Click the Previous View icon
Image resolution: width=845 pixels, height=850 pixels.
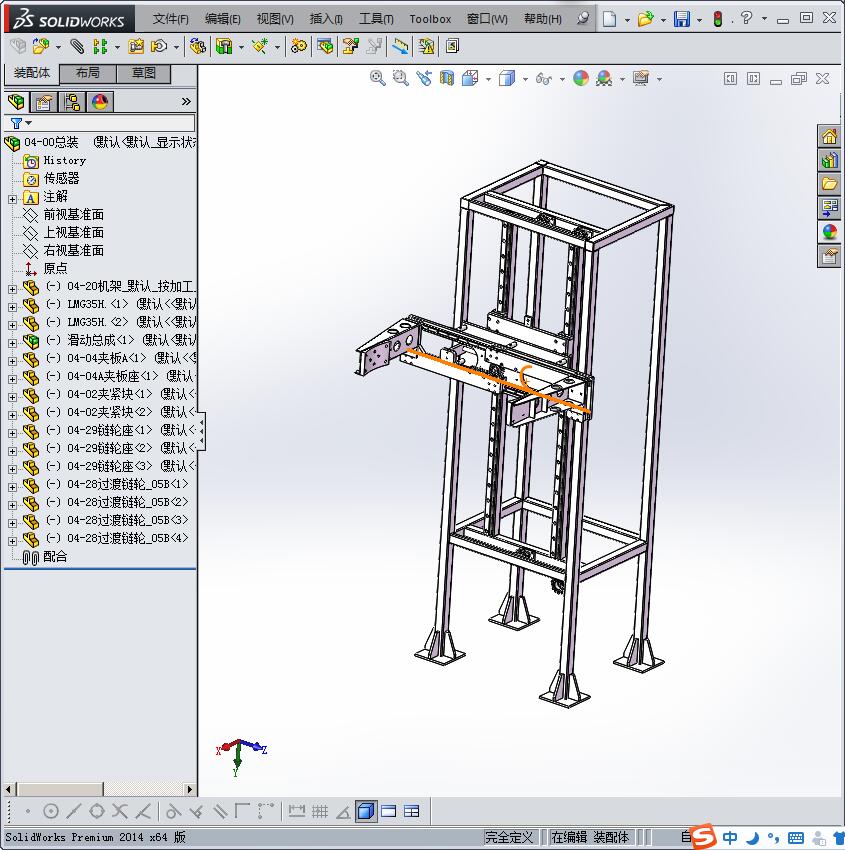coord(424,79)
